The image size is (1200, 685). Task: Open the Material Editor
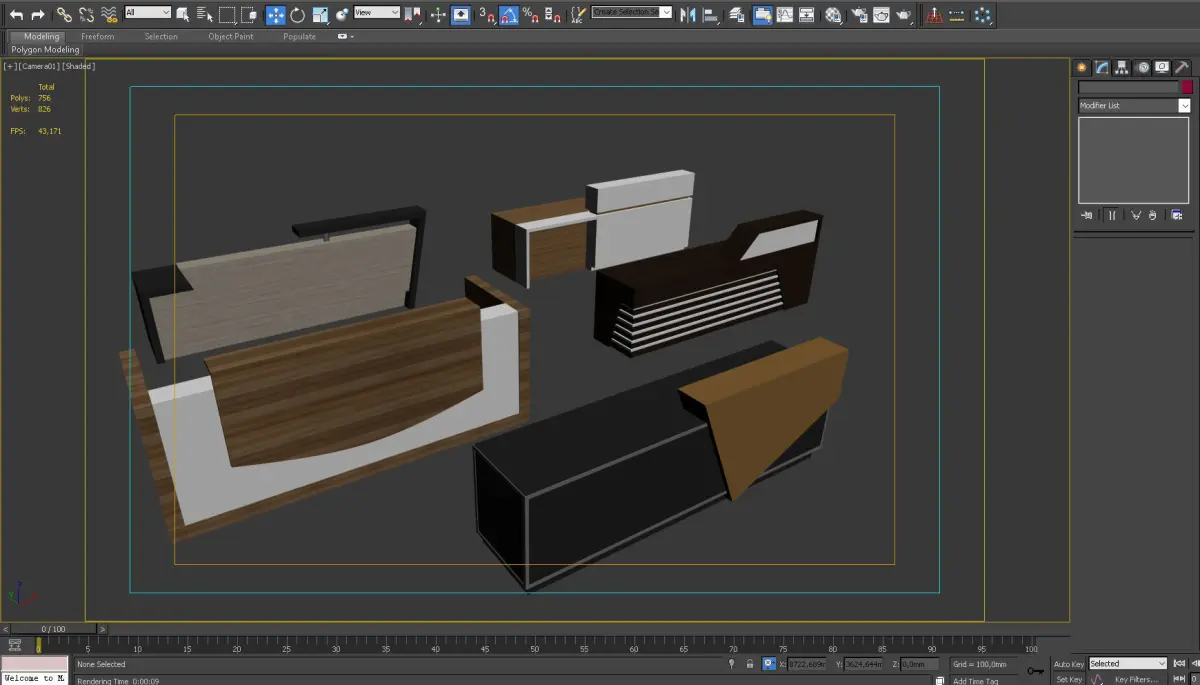click(x=833, y=15)
